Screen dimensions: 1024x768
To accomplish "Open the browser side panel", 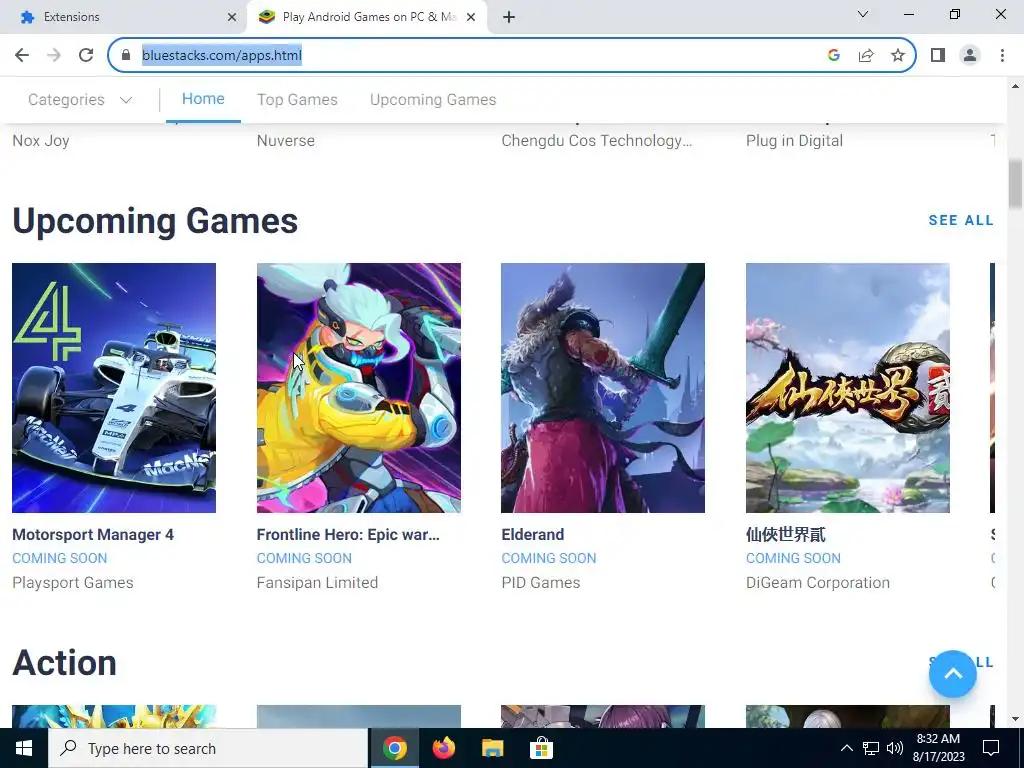I will point(938,56).
